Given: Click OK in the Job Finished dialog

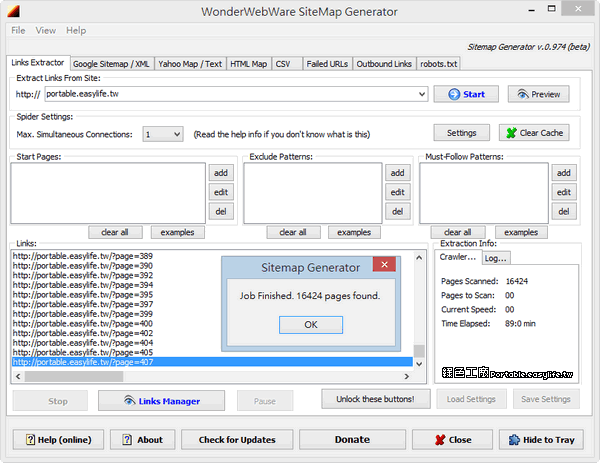Looking at the screenshot, I should click(311, 325).
